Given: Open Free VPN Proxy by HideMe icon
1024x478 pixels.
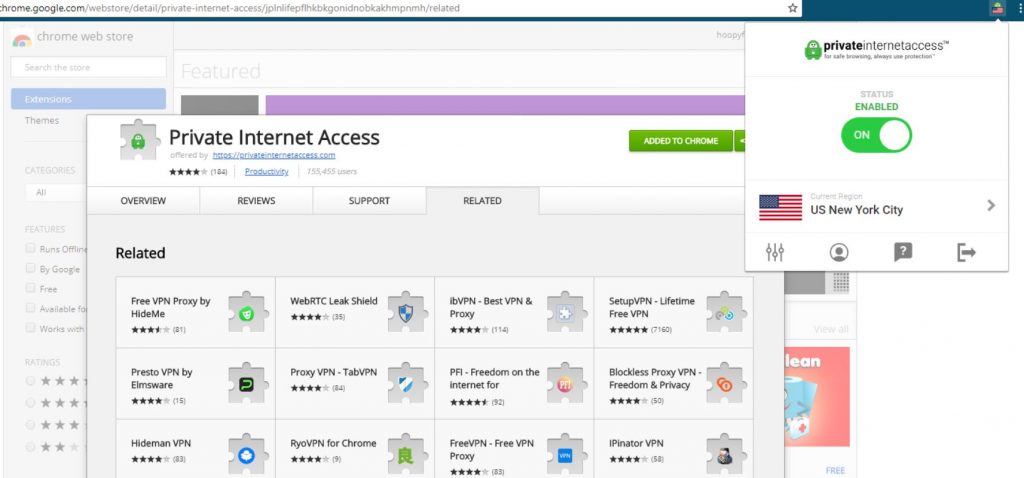Looking at the screenshot, I should click(x=246, y=312).
